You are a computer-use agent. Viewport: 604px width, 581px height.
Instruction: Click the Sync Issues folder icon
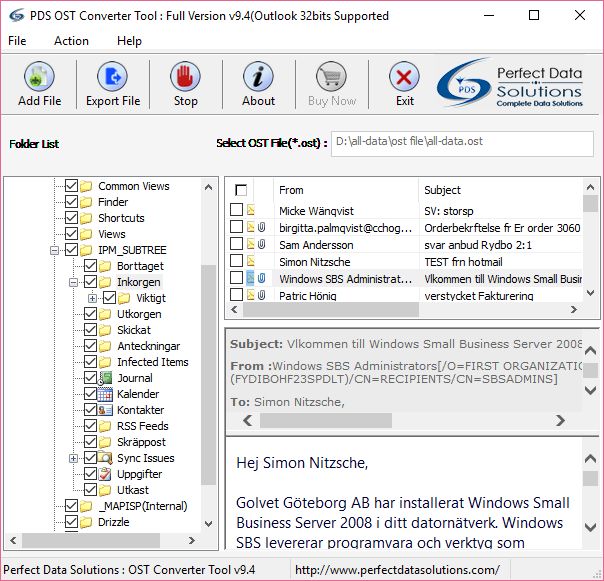(105, 458)
